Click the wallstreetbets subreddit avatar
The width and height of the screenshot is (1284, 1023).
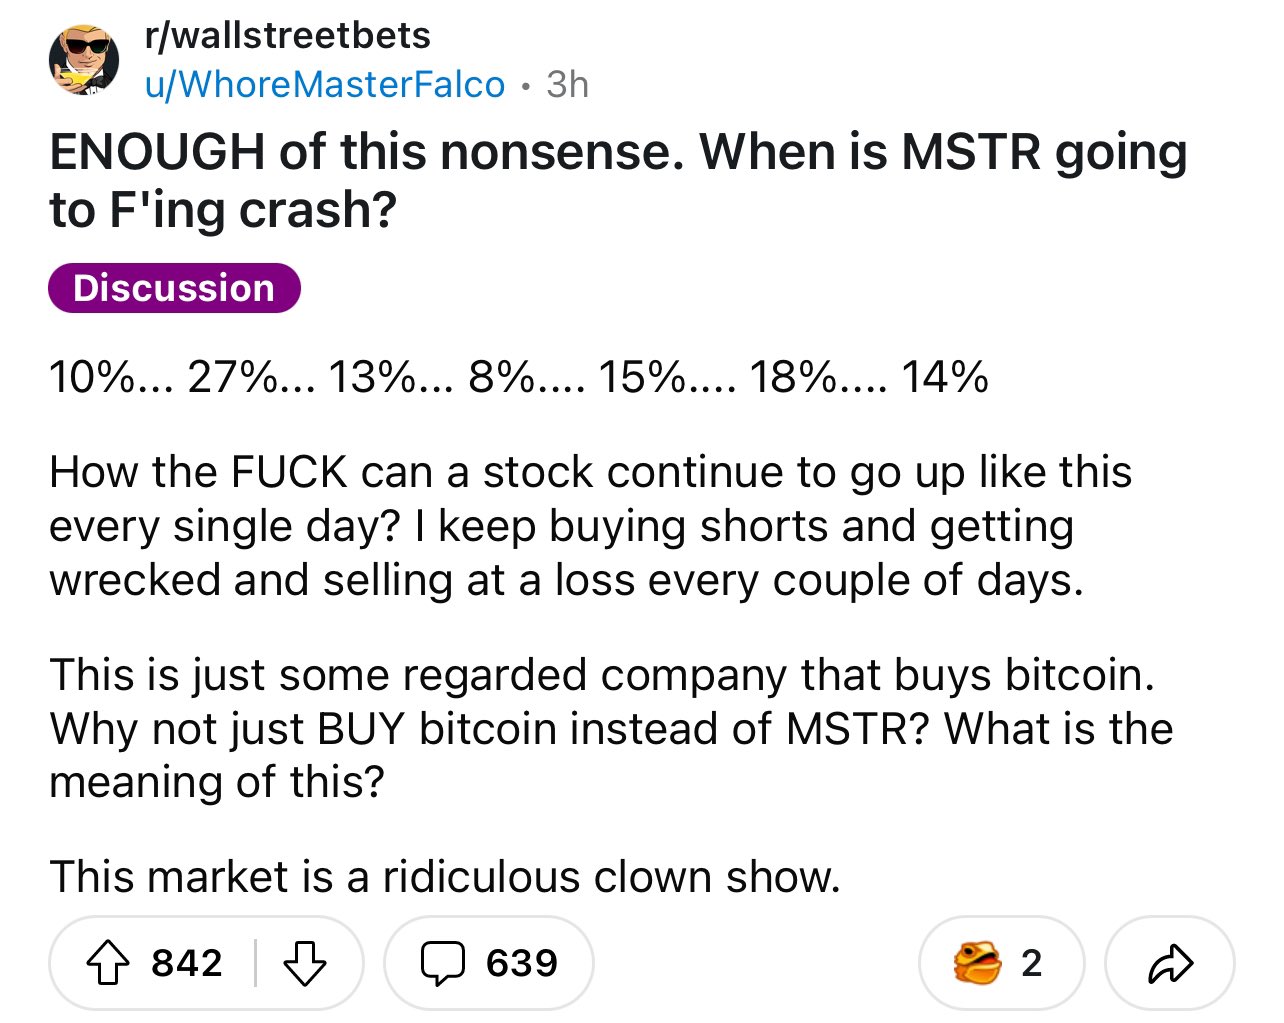click(84, 61)
